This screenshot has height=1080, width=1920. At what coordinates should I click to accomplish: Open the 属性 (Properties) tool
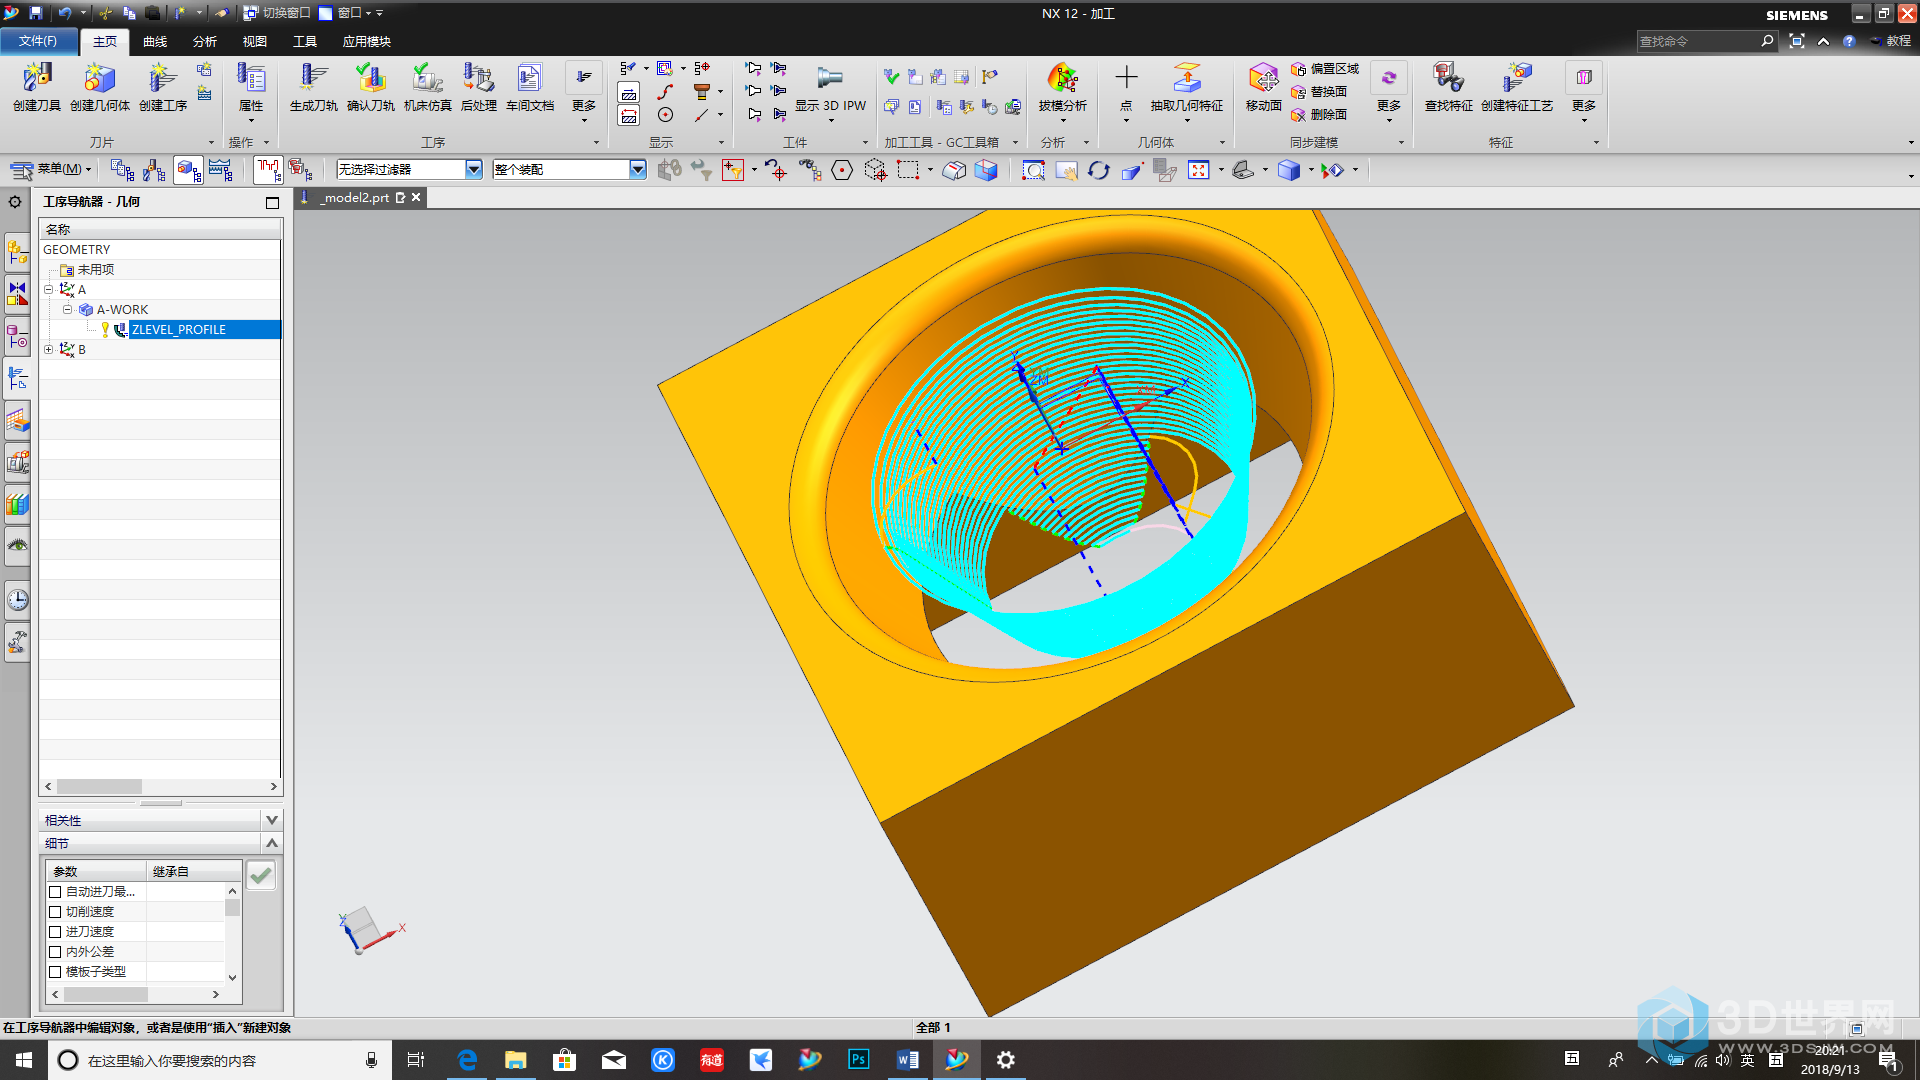(251, 87)
